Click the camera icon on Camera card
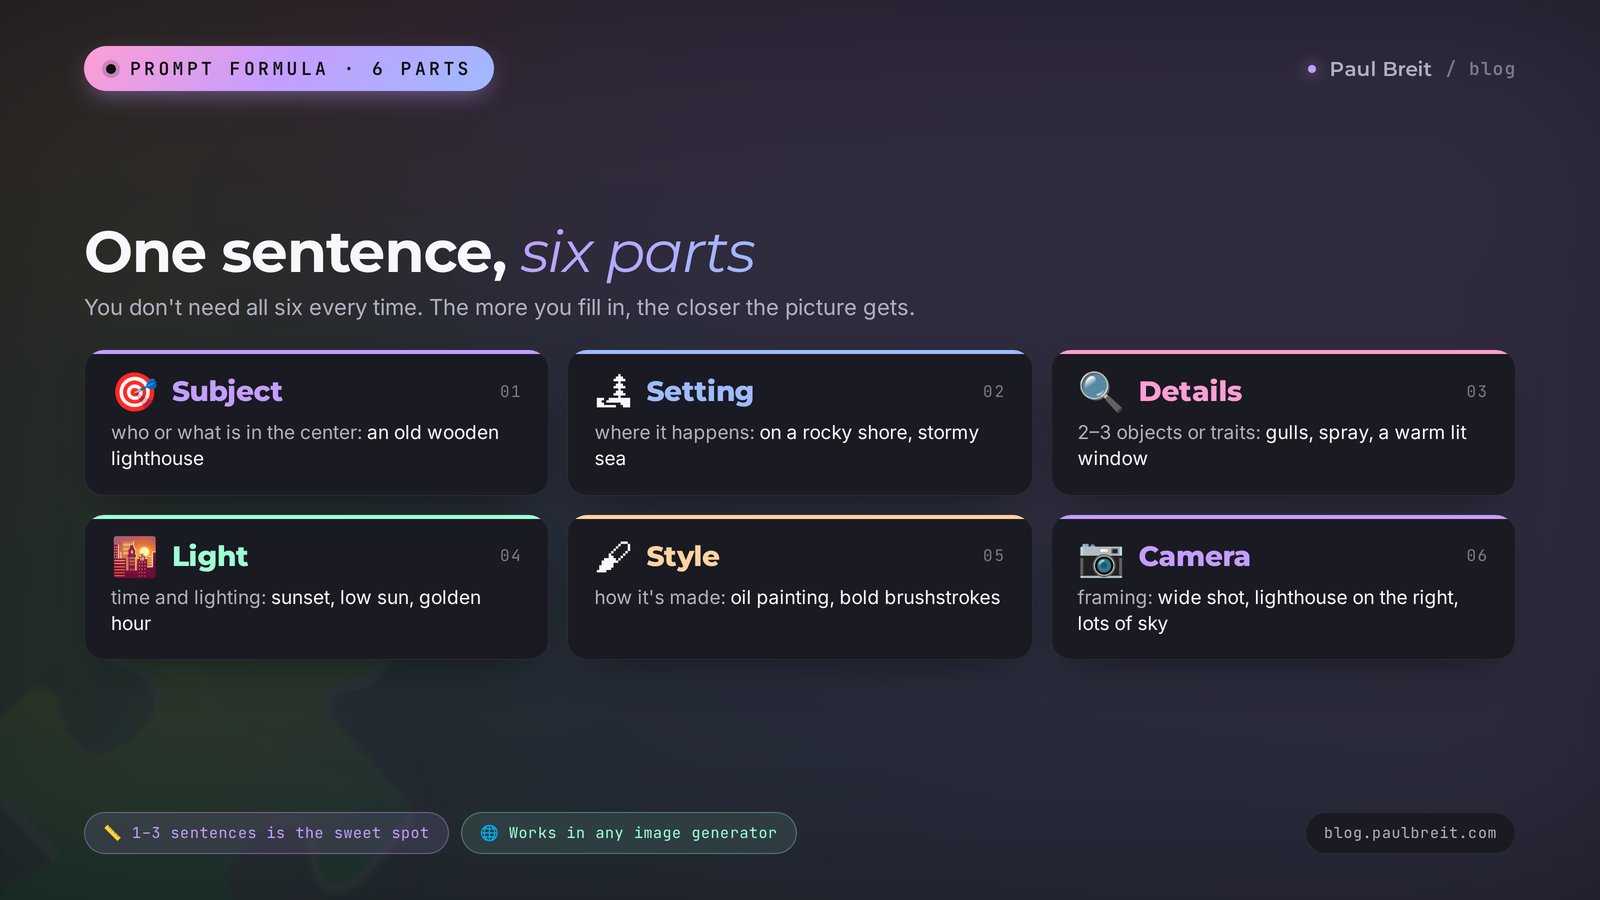The height and width of the screenshot is (900, 1600). click(1100, 559)
